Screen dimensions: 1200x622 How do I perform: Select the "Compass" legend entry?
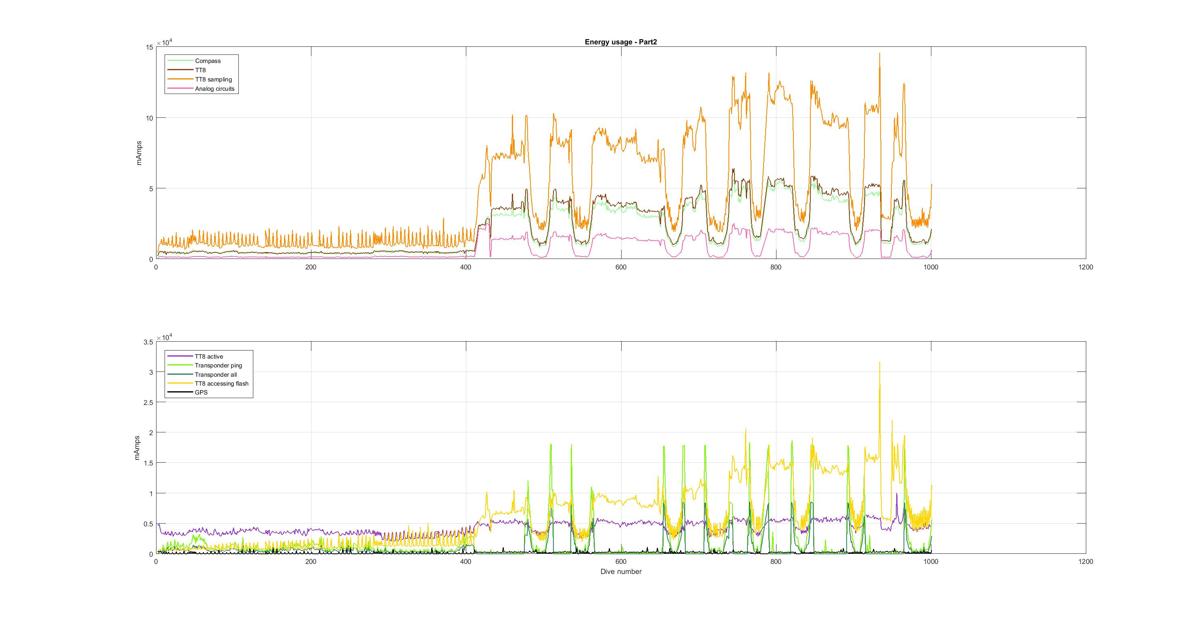208,61
